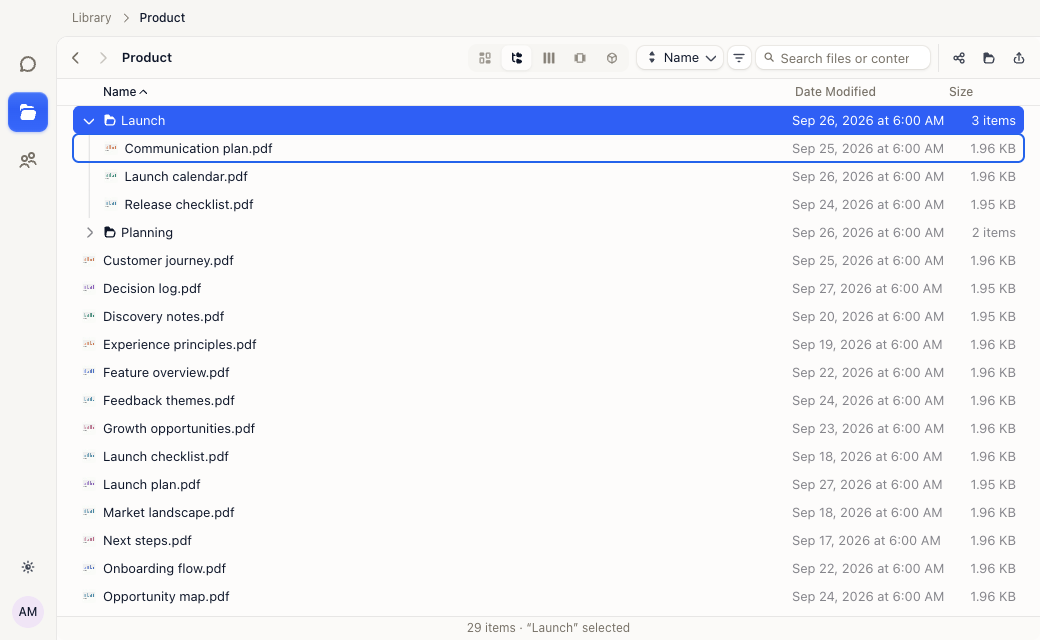
Task: Click the Next steps.pdf file icon
Action: [89, 540]
